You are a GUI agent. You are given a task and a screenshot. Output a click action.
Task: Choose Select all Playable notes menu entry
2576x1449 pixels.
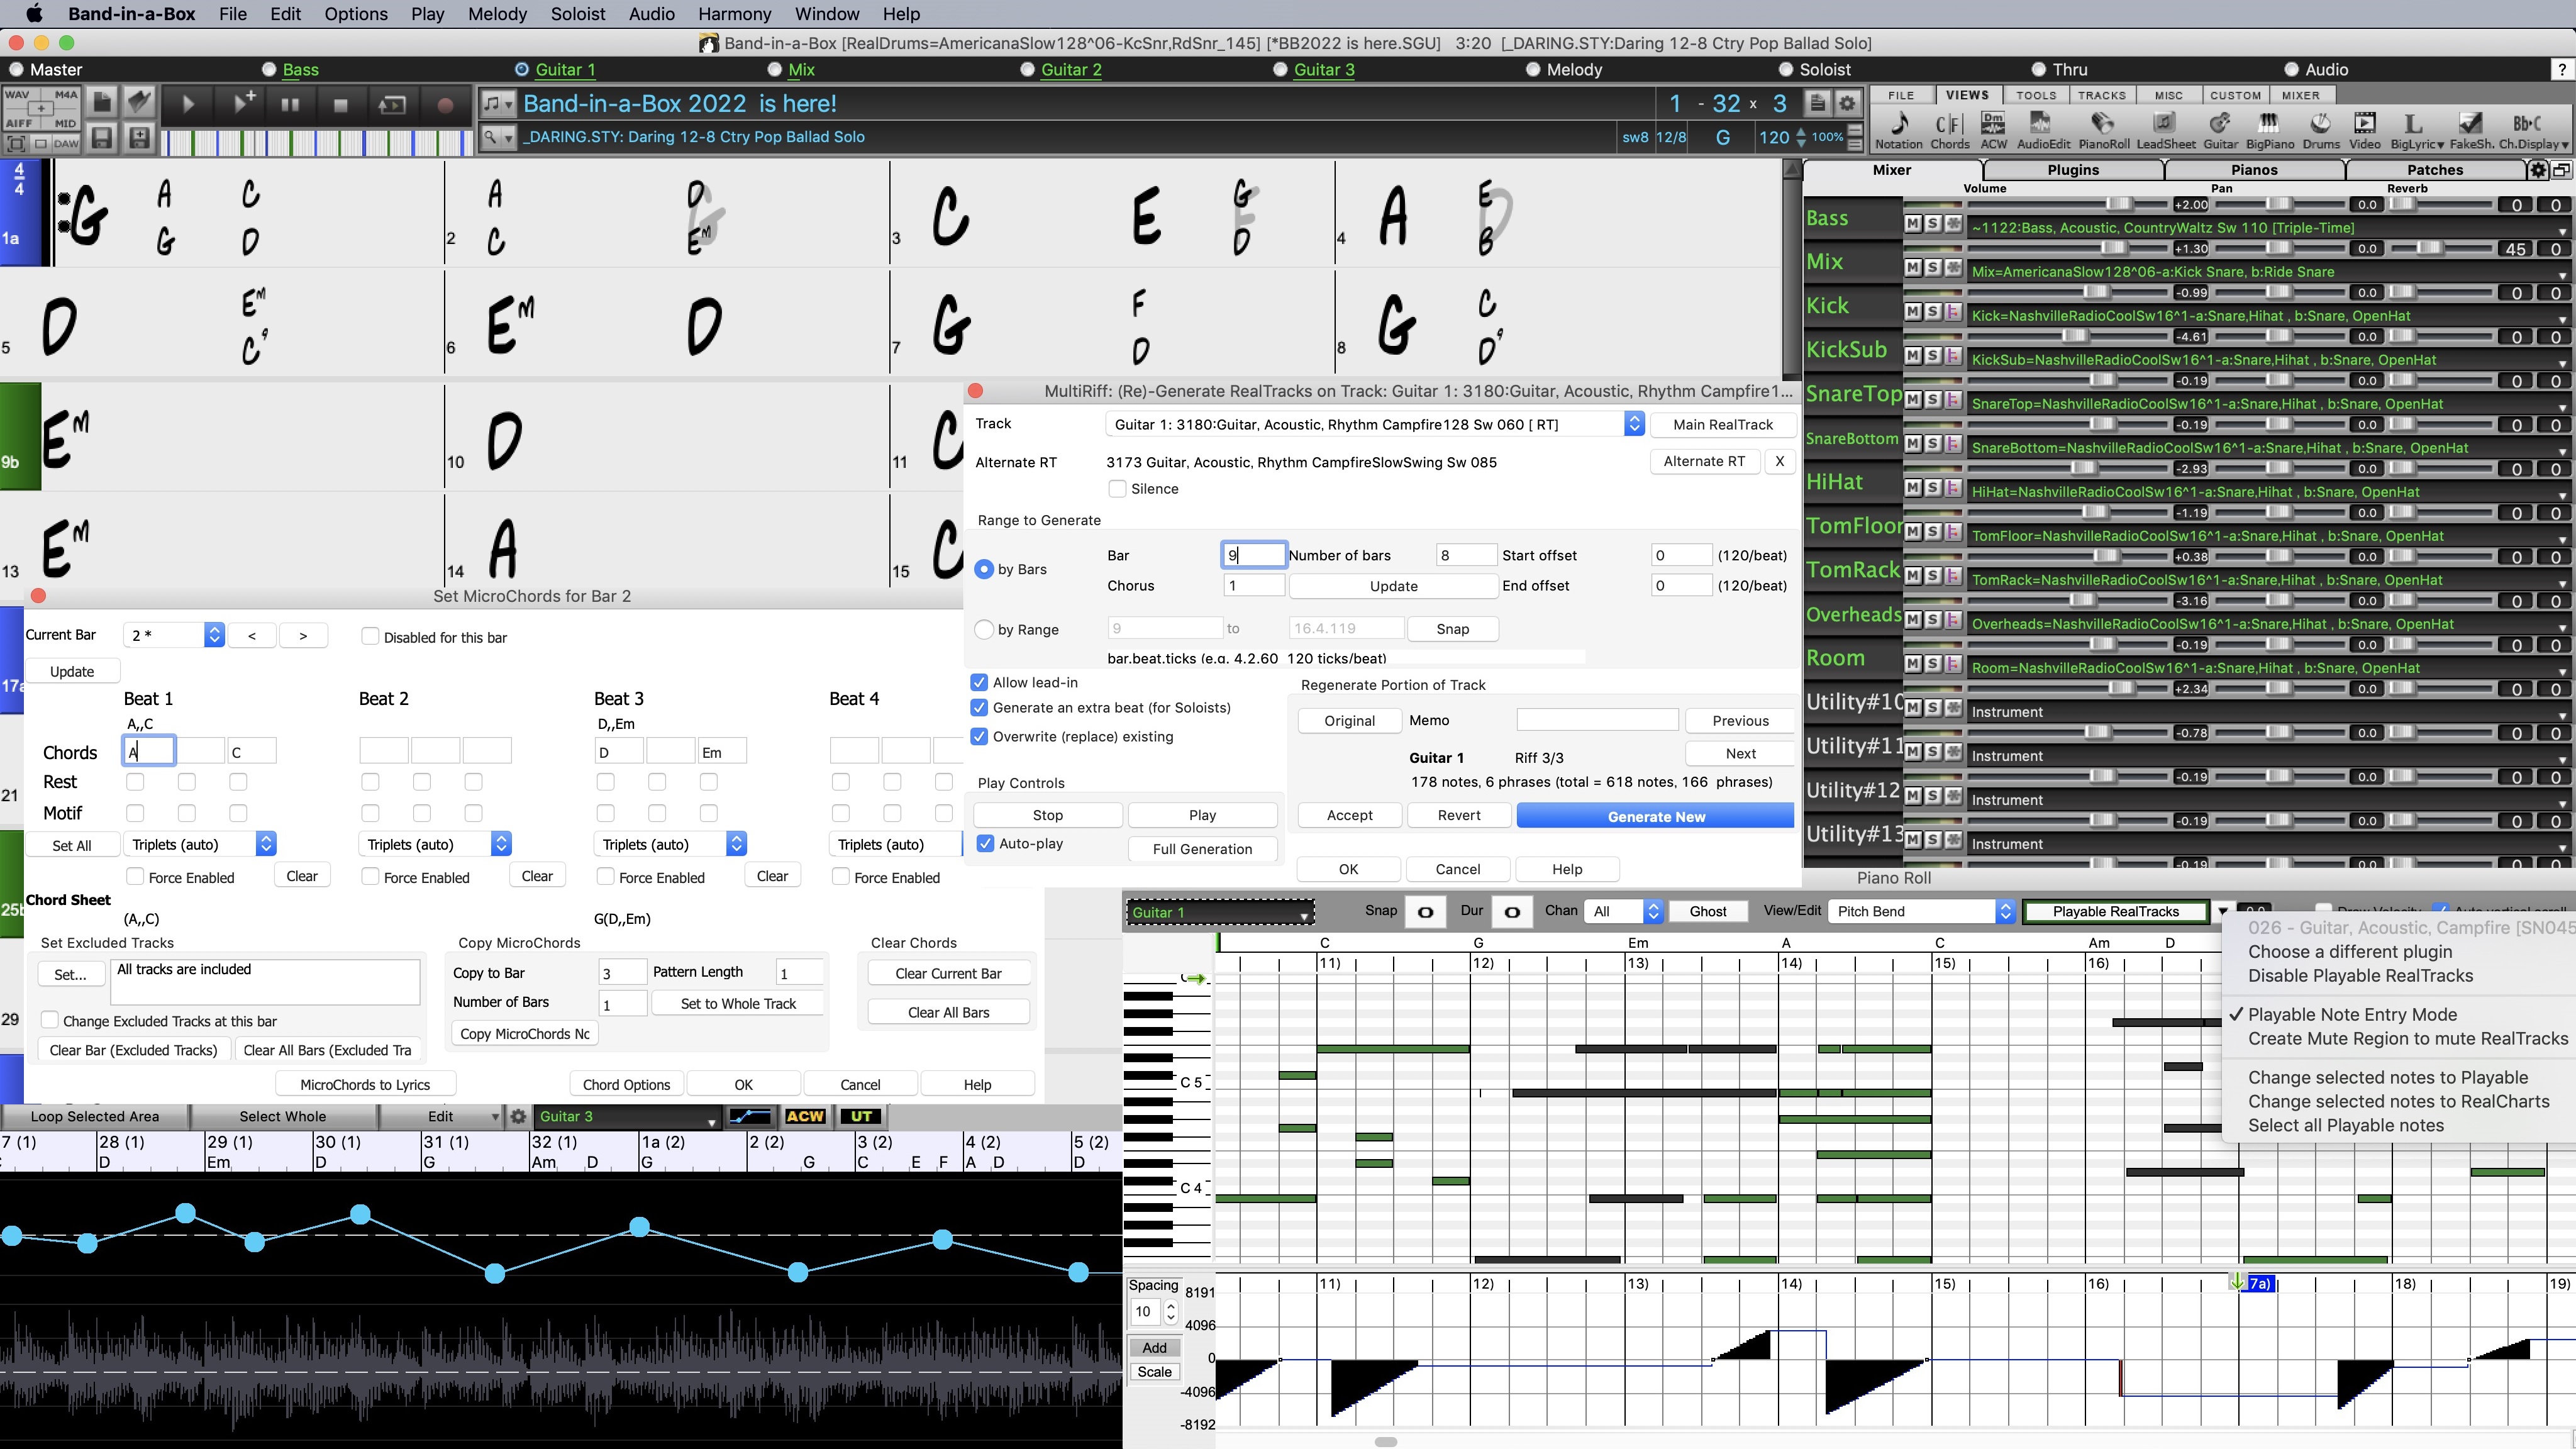click(2346, 1125)
